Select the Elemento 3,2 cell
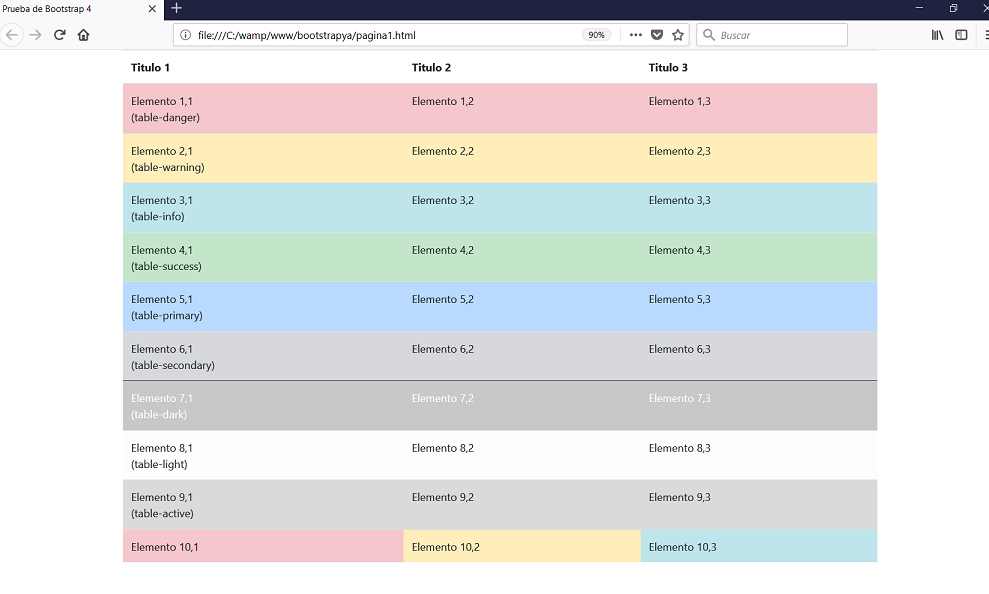 click(522, 207)
